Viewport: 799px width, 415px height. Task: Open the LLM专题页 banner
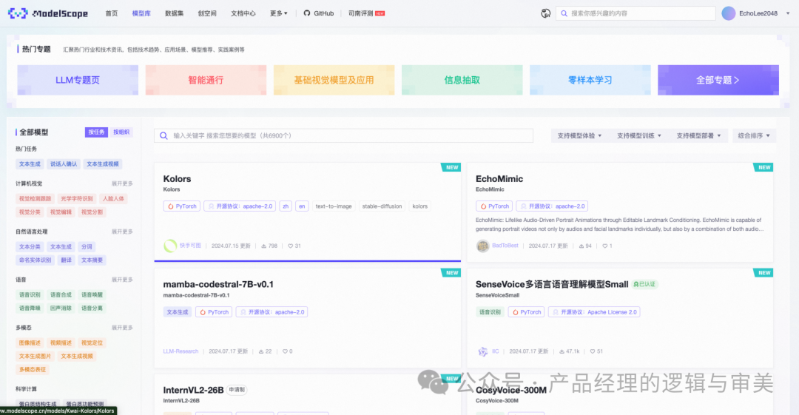(x=77, y=80)
